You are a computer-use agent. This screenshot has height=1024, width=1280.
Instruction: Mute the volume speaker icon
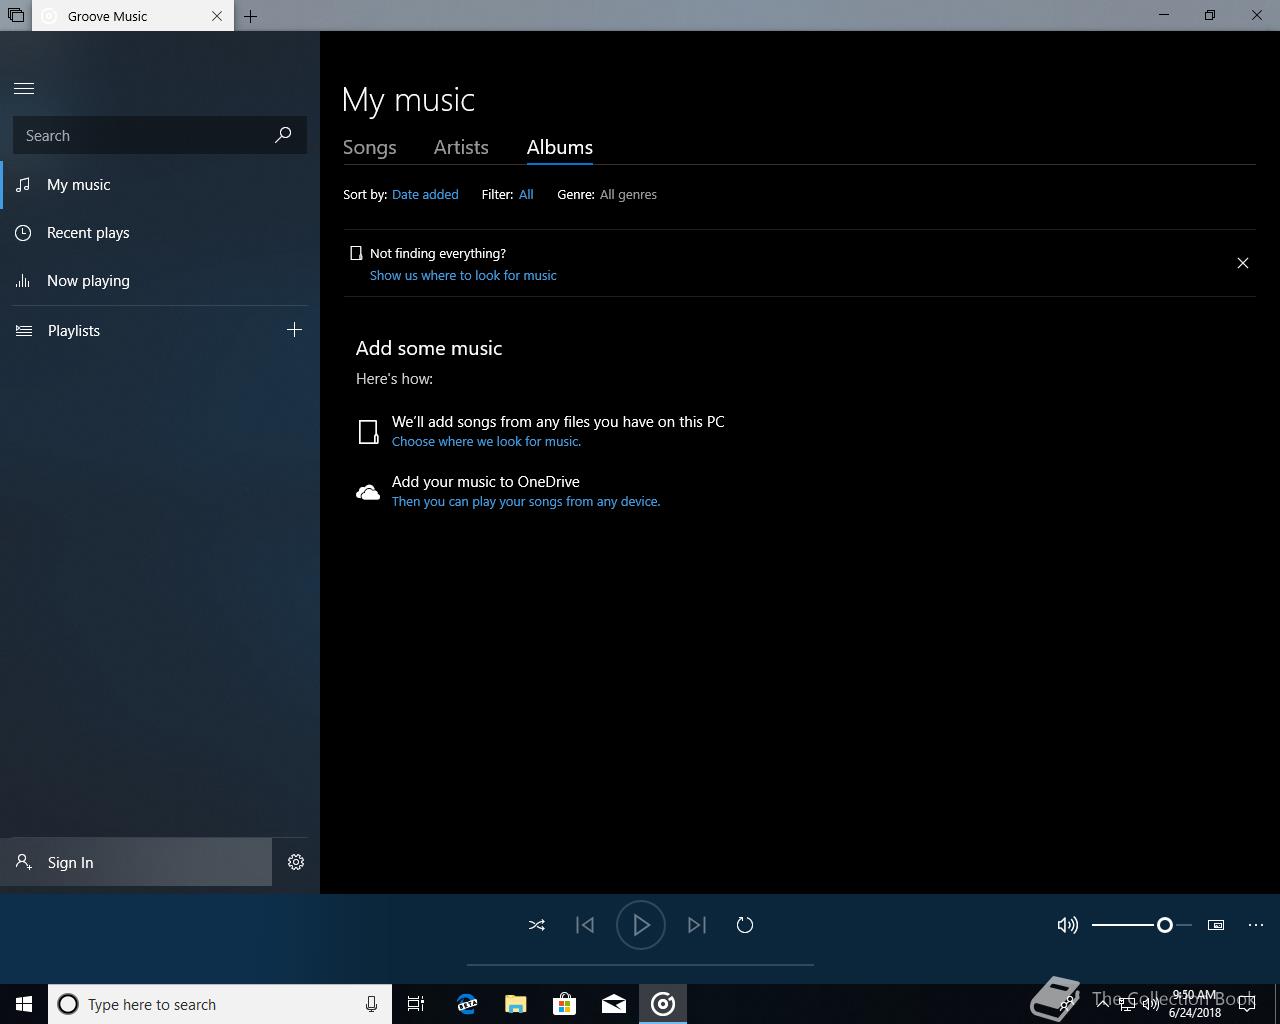coord(1068,925)
